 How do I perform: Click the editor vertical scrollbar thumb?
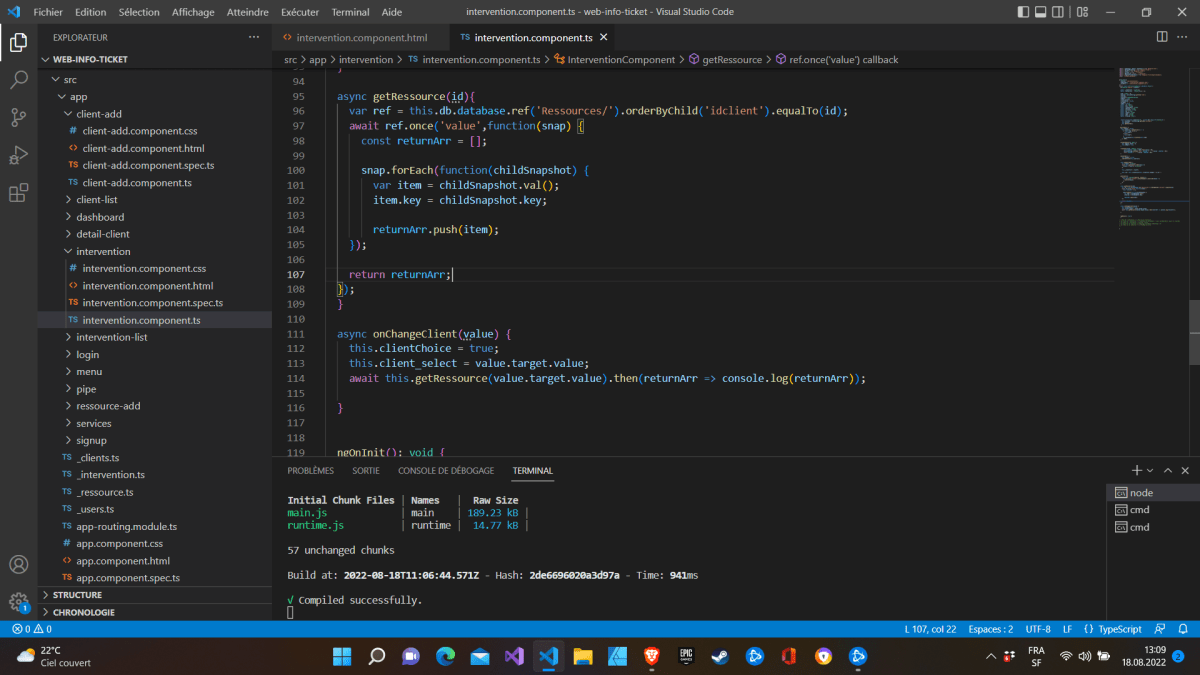pyautogui.click(x=1194, y=332)
